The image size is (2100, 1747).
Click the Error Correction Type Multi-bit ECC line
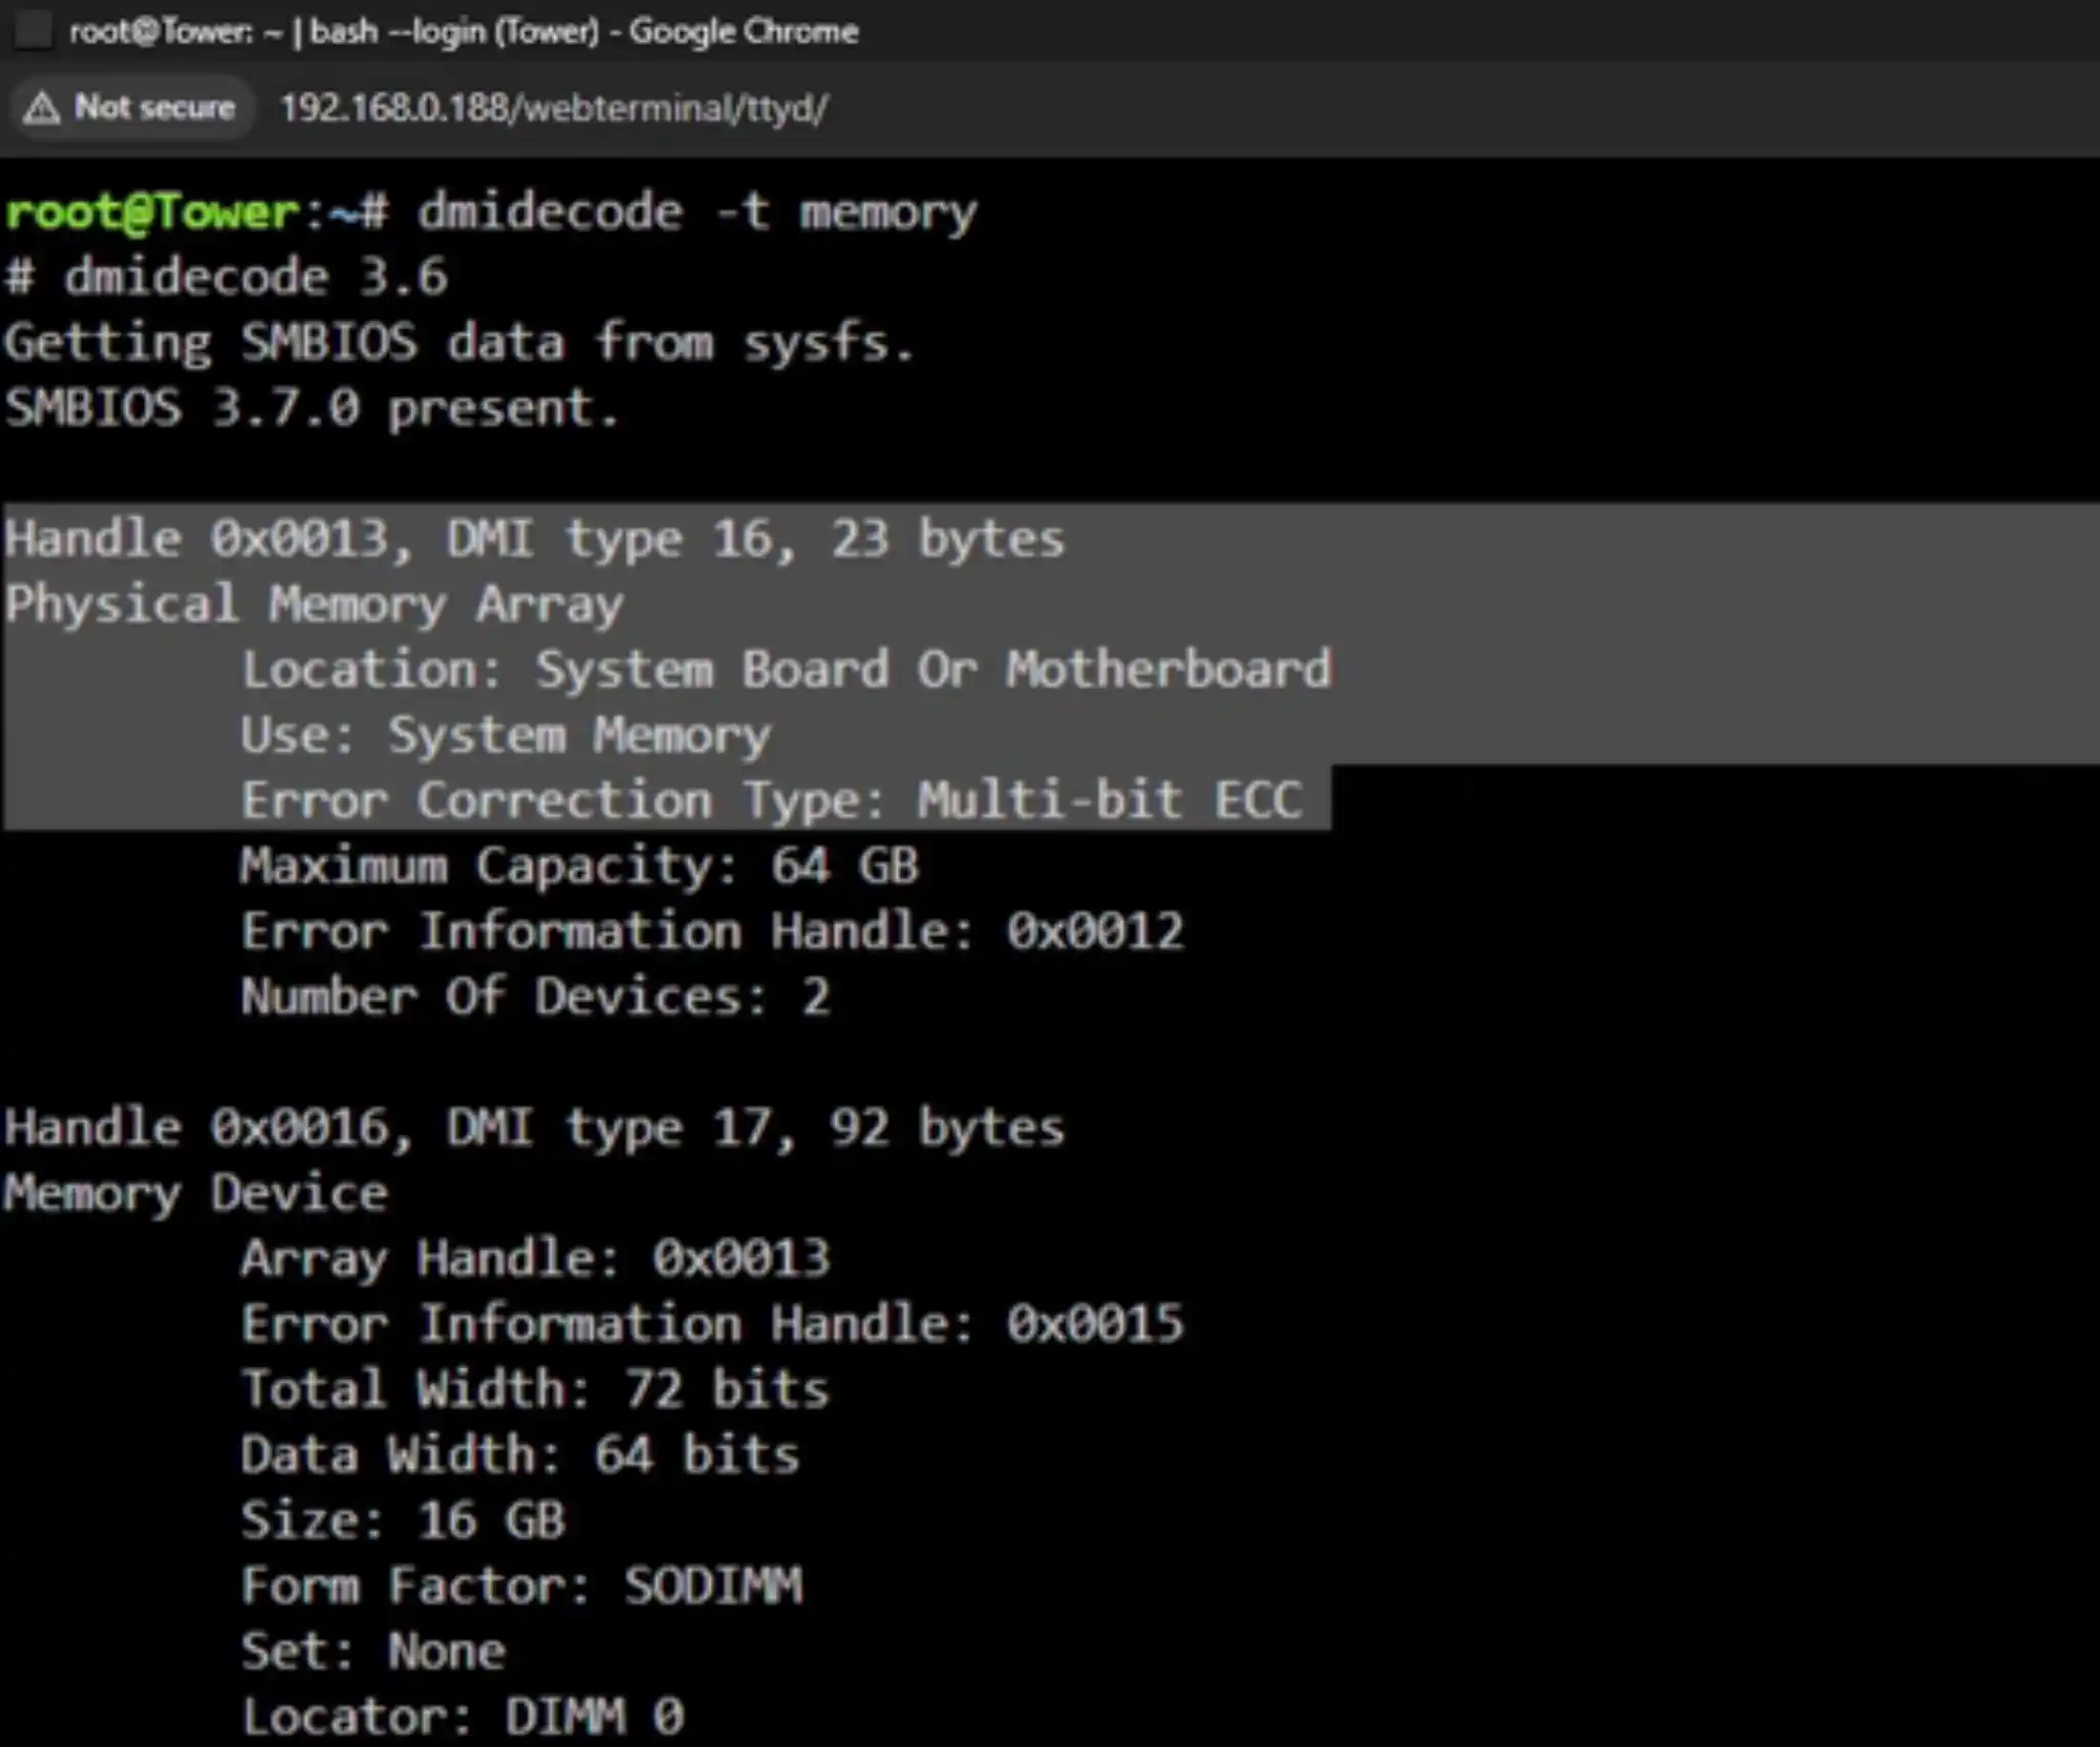[772, 800]
